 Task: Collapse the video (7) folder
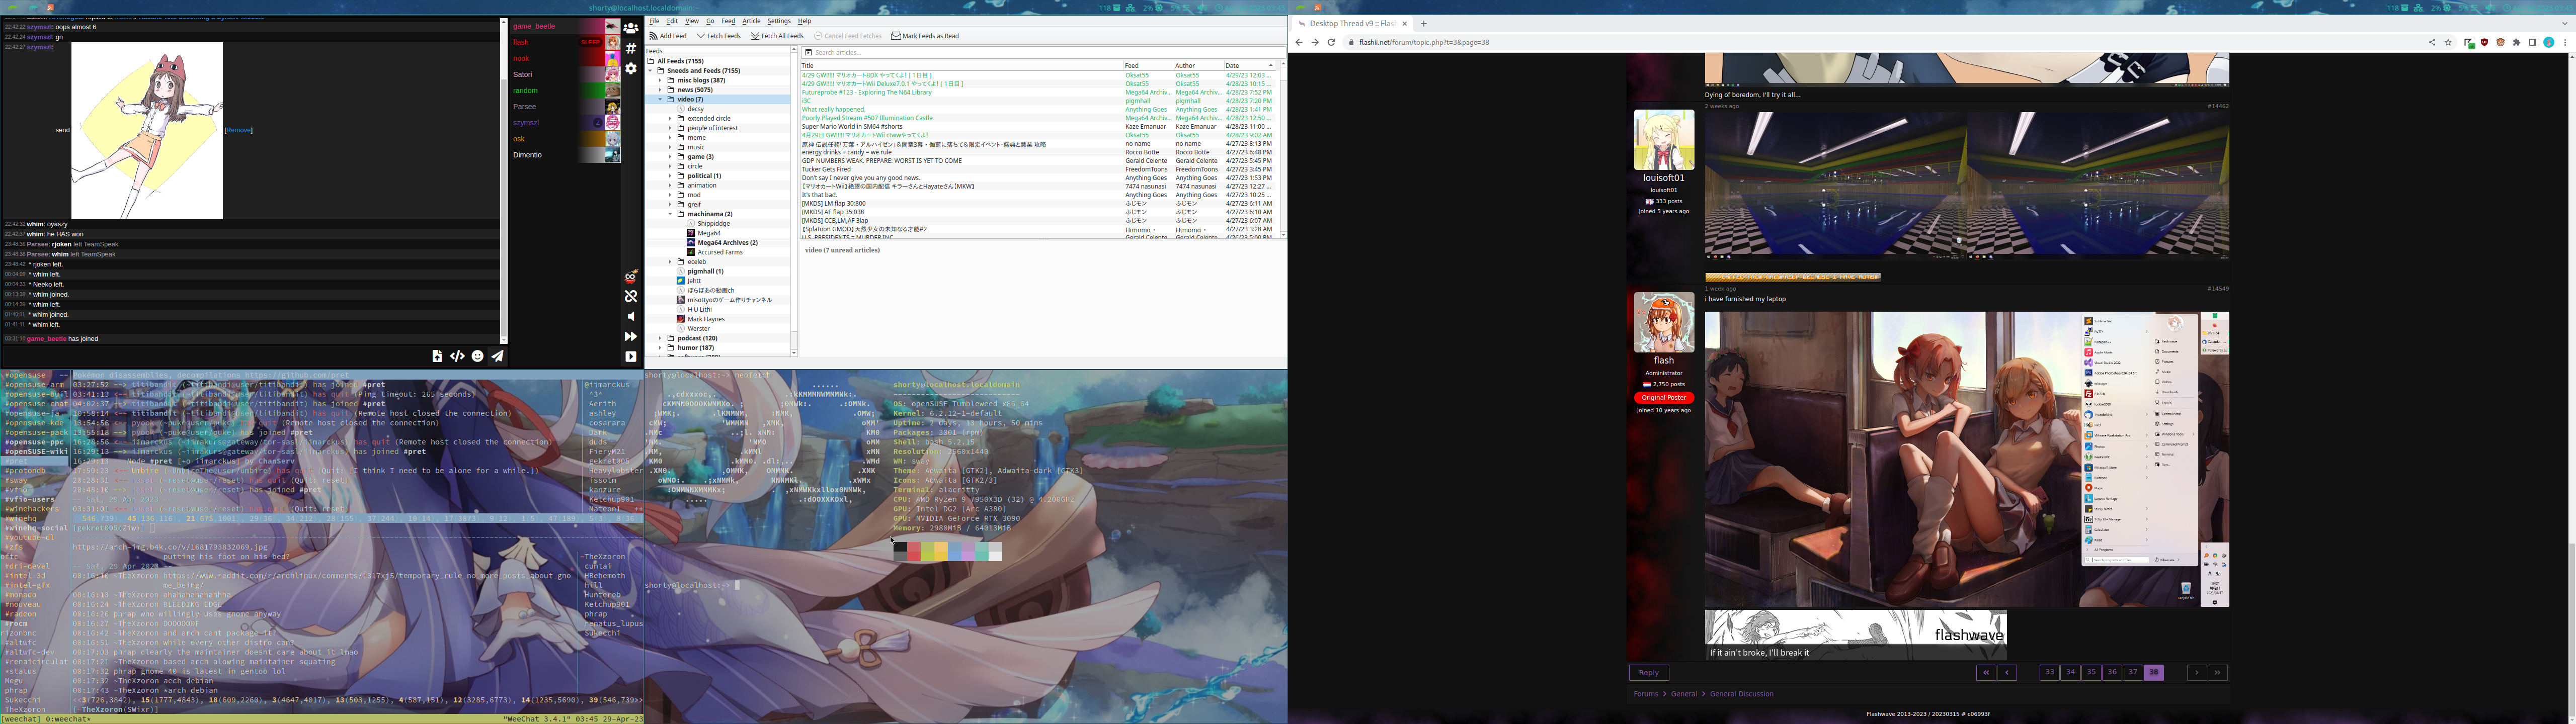[x=660, y=99]
